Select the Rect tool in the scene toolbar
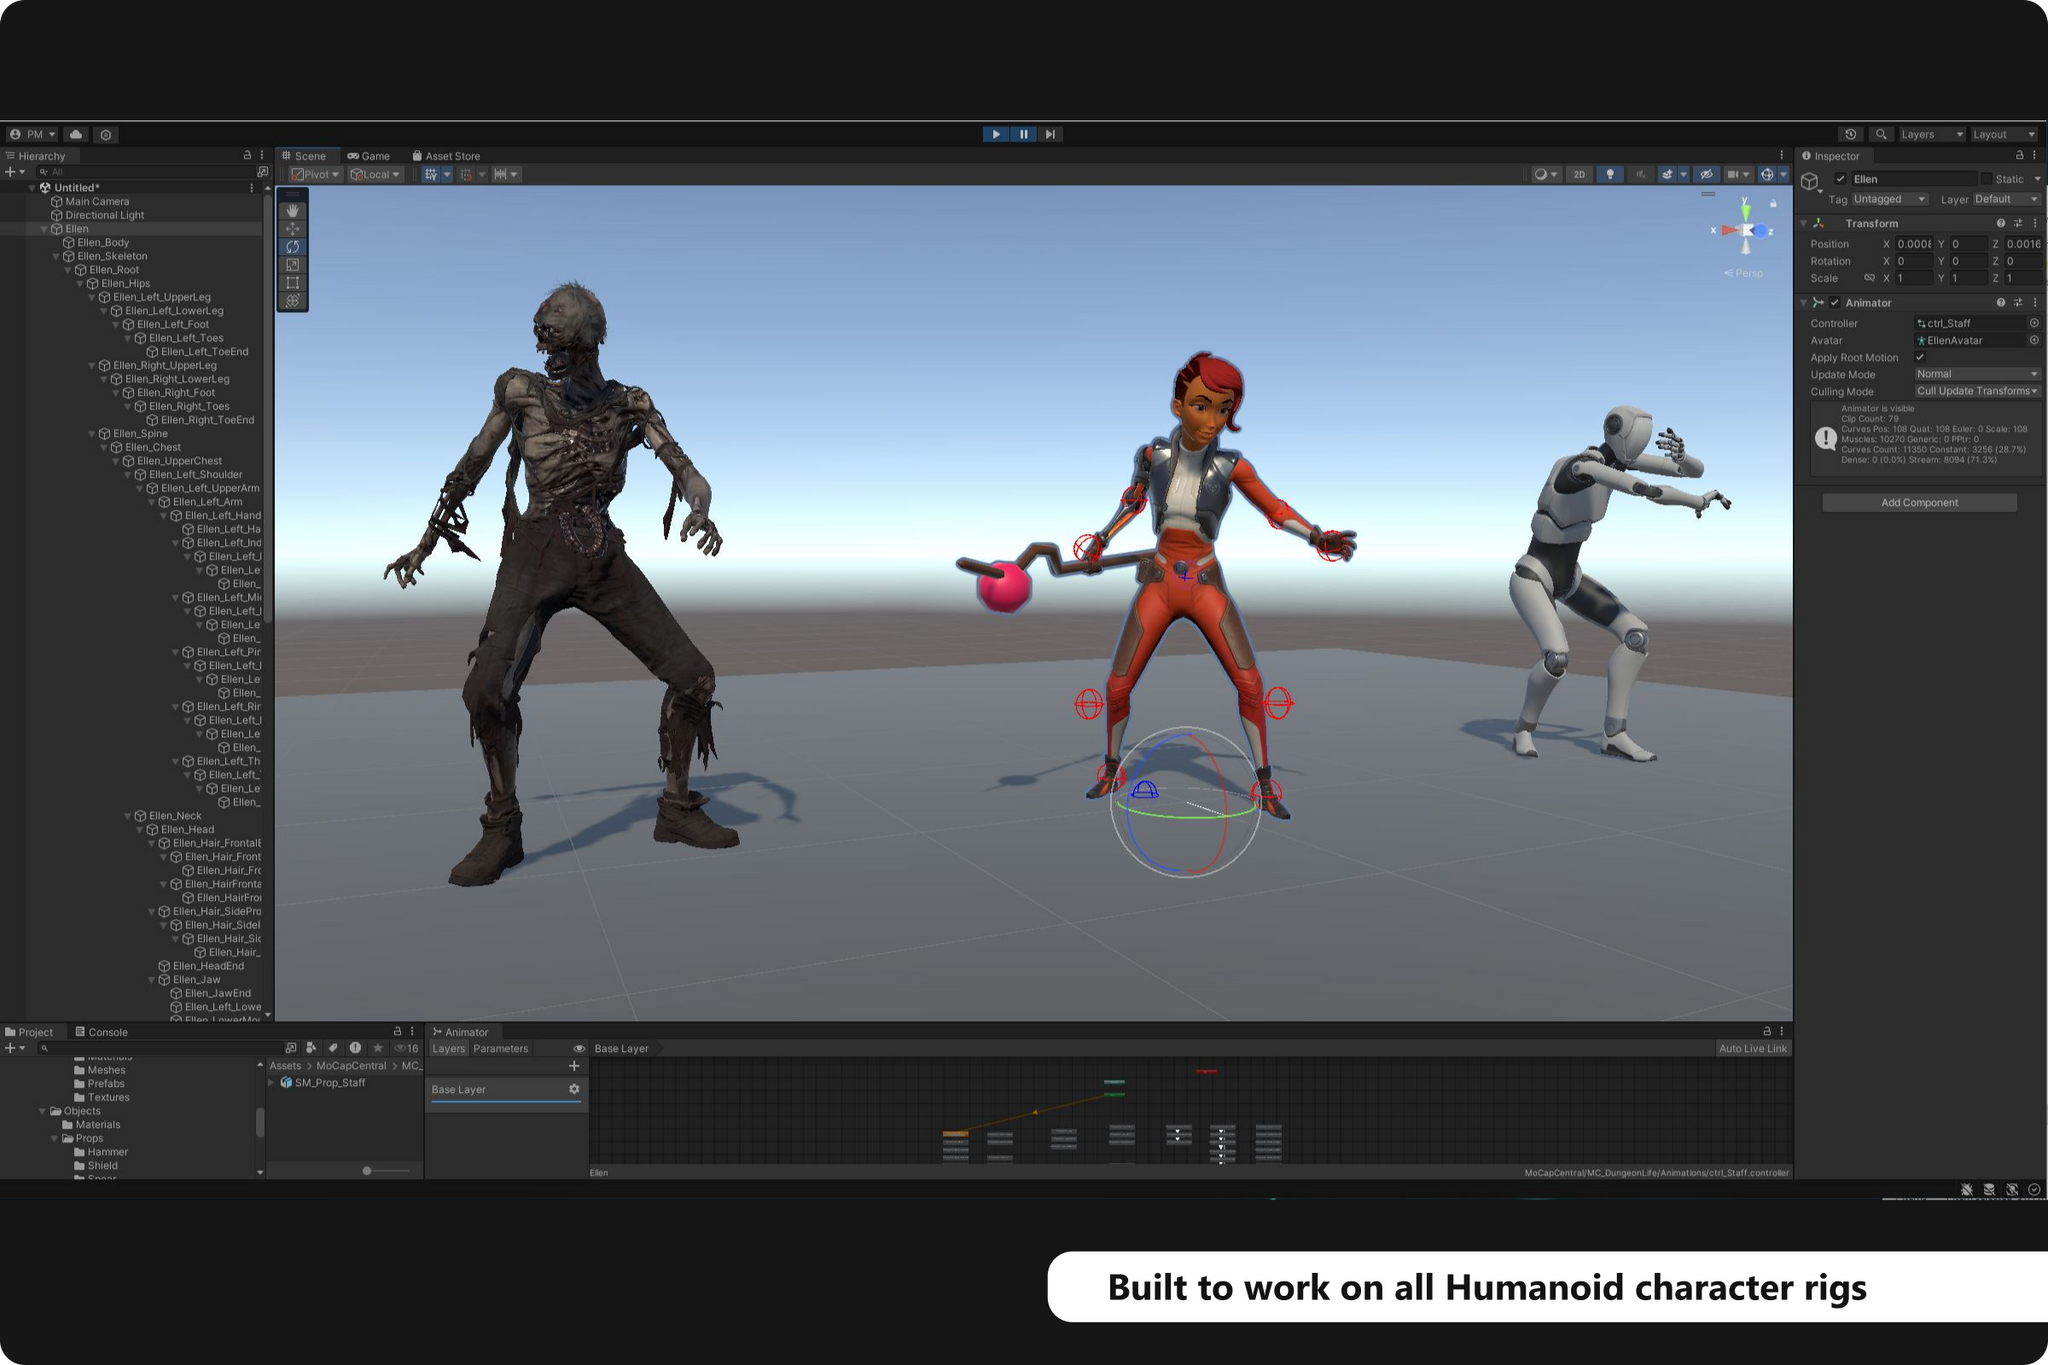 293,283
